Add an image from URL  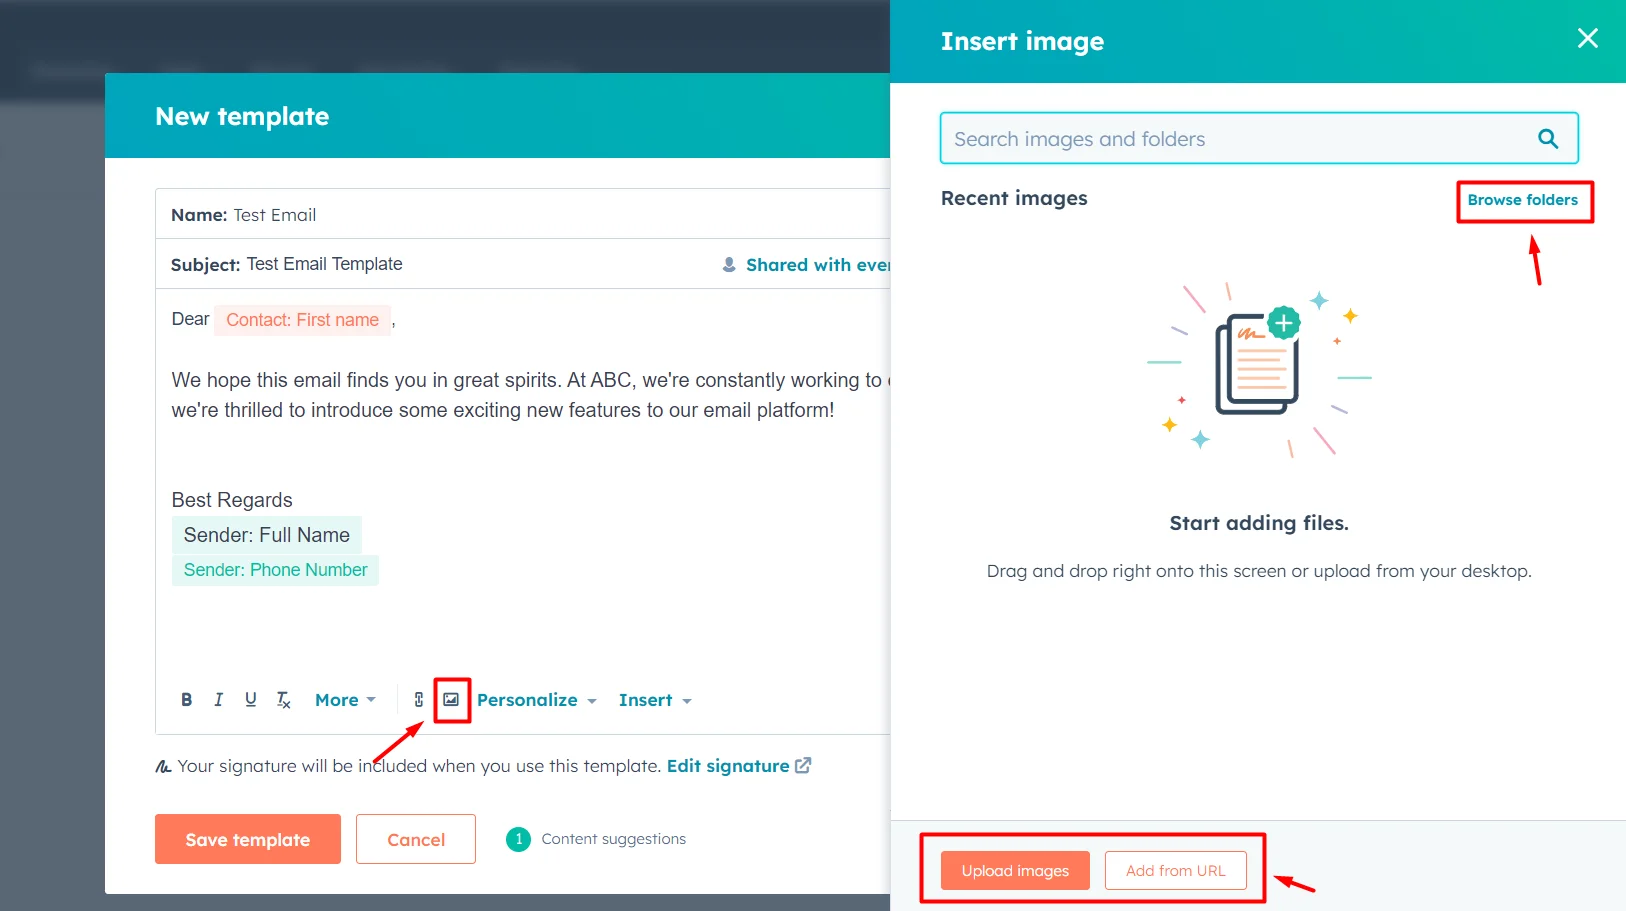1175,870
